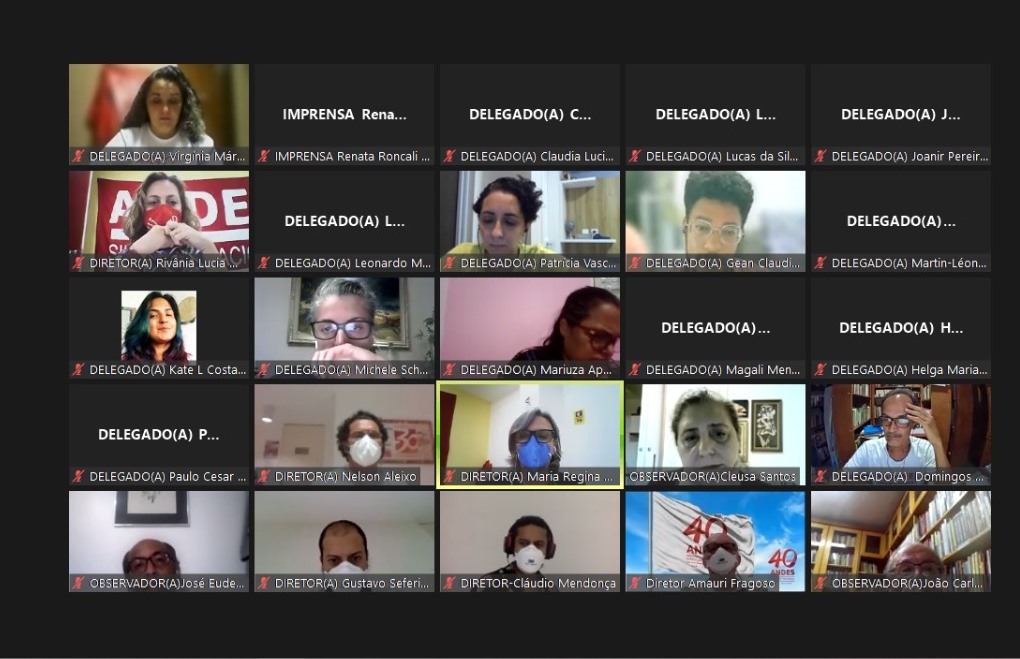This screenshot has height=659, width=1020.
Task: Click muted microphone icon on Cleusa Santos tile
Action: click(x=635, y=477)
